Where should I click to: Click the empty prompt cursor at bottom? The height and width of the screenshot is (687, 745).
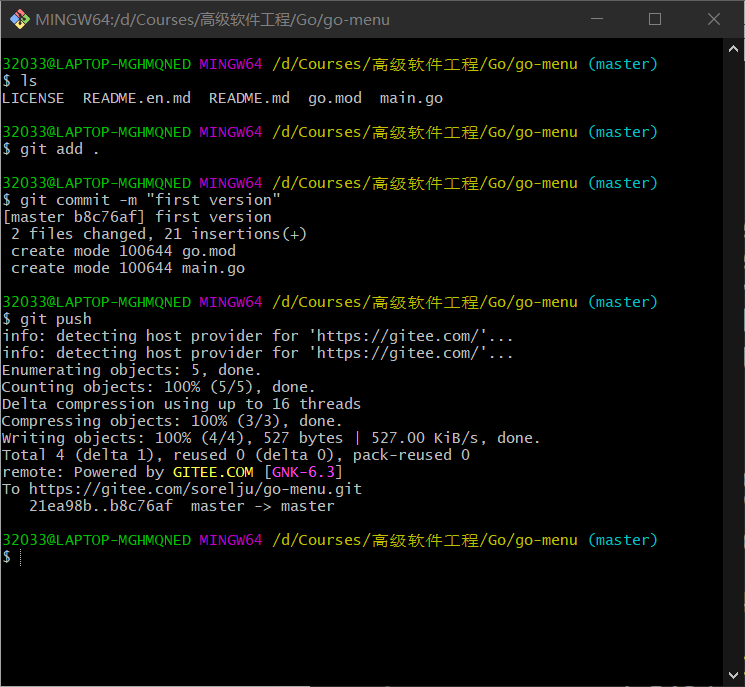click(20, 557)
